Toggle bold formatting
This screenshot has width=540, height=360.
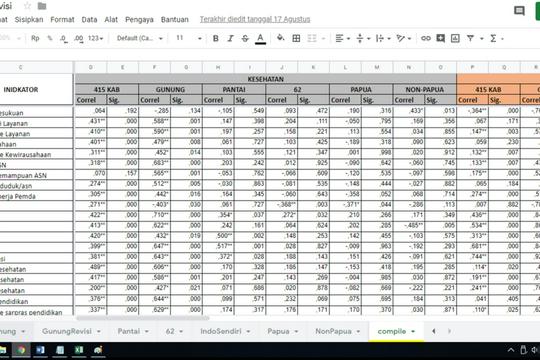(x=216, y=38)
